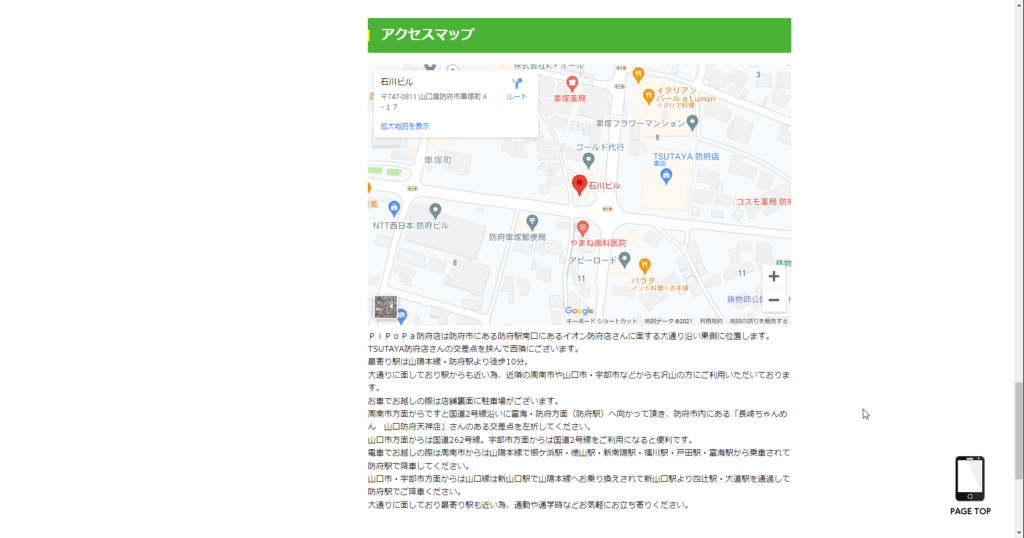Click the コスモ薬局 防府 label
This screenshot has width=1024, height=538.
tap(763, 202)
